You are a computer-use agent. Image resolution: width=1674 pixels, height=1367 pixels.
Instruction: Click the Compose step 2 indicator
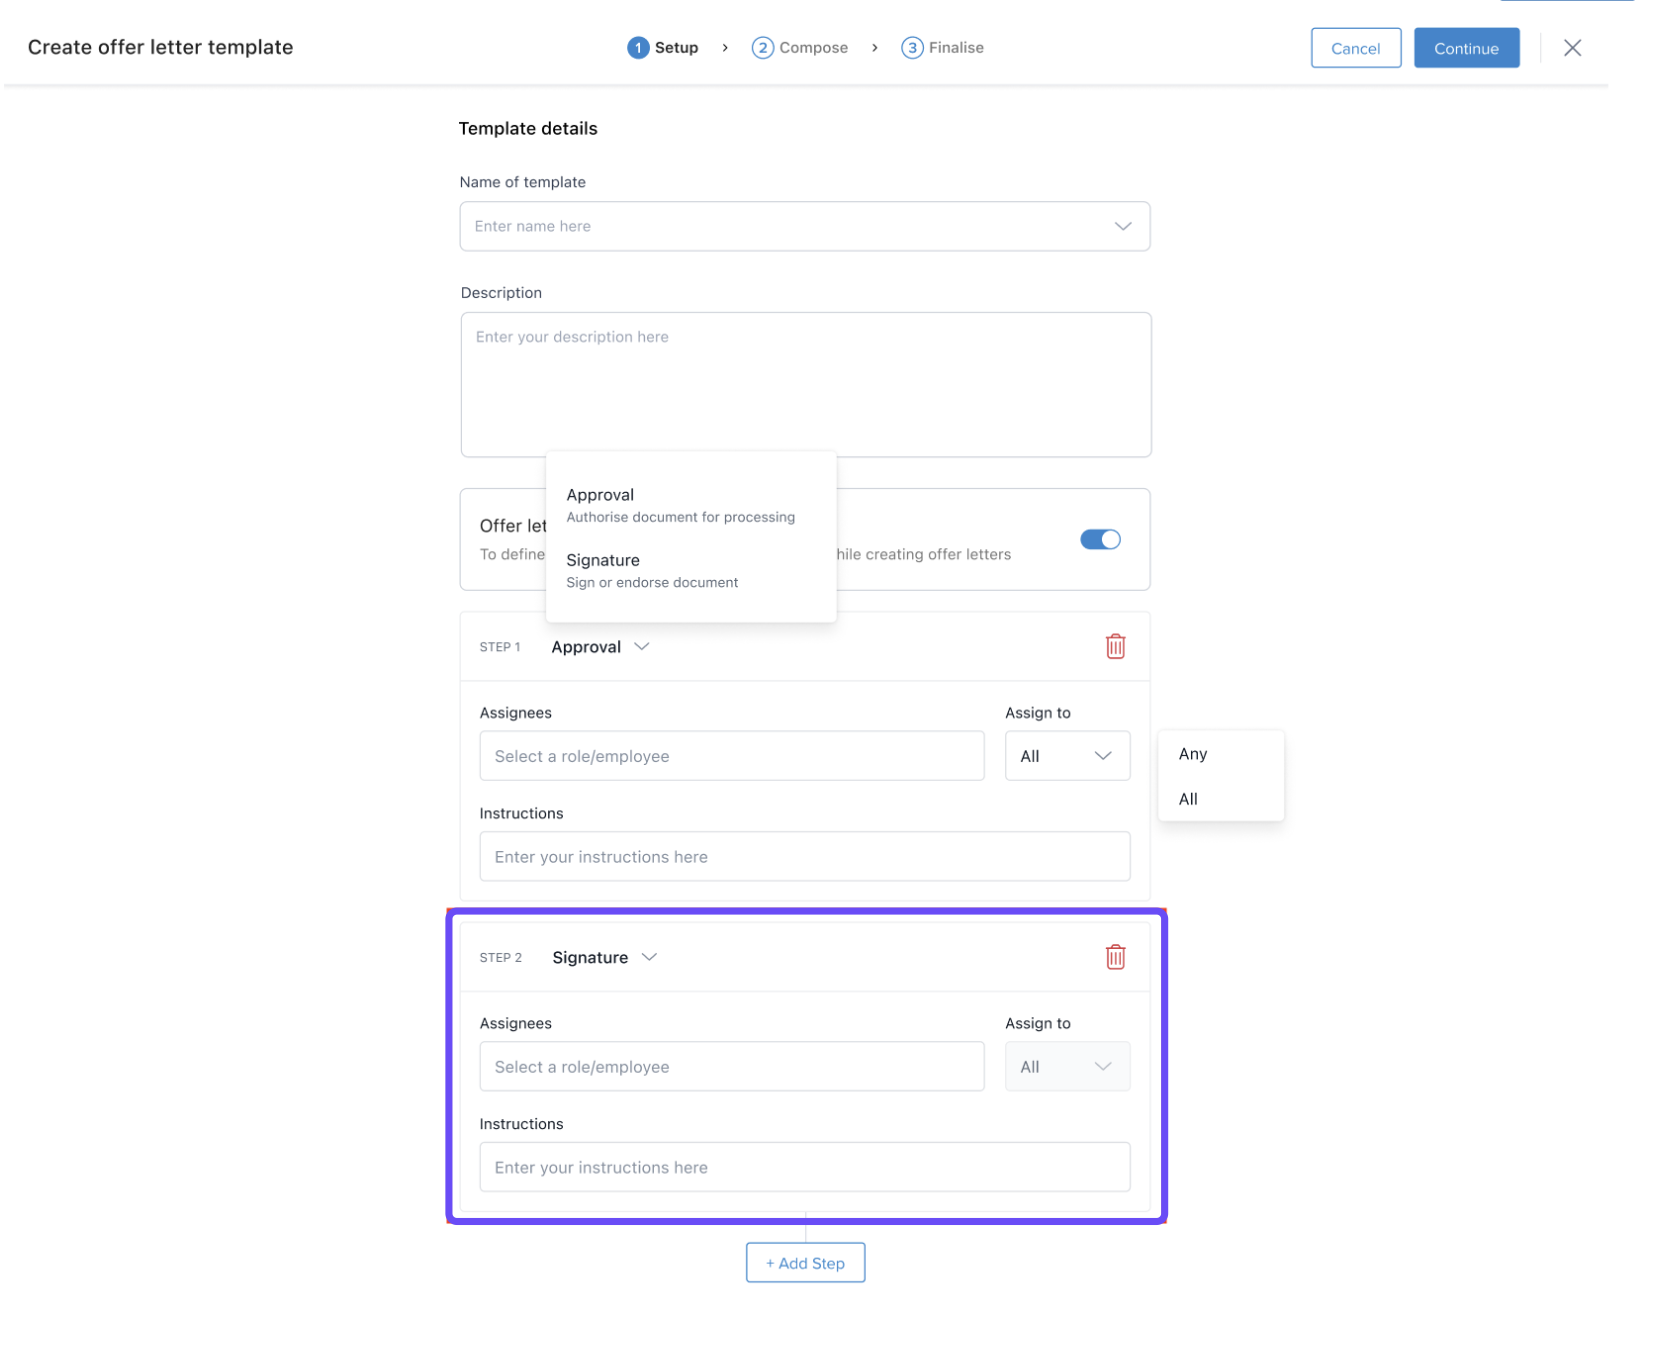point(800,48)
